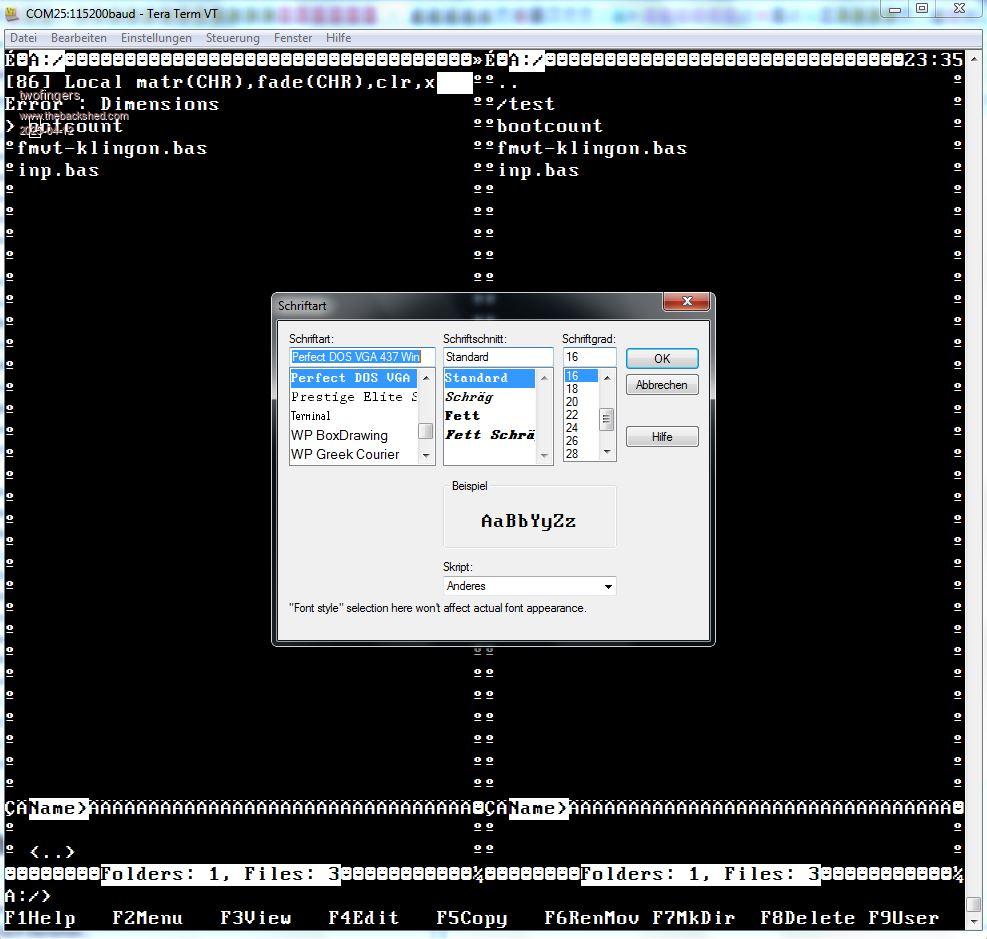Select the WP BoxDrawing font

pos(339,435)
